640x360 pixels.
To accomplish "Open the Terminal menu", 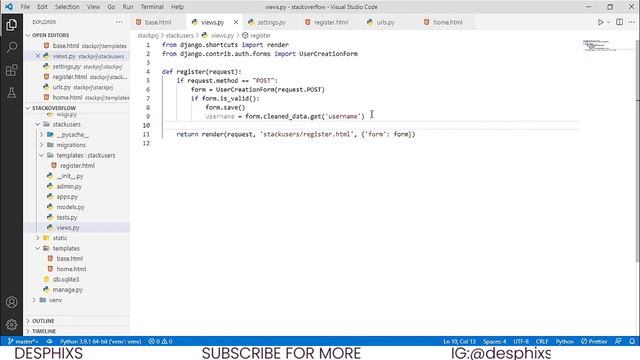I will coord(152,7).
